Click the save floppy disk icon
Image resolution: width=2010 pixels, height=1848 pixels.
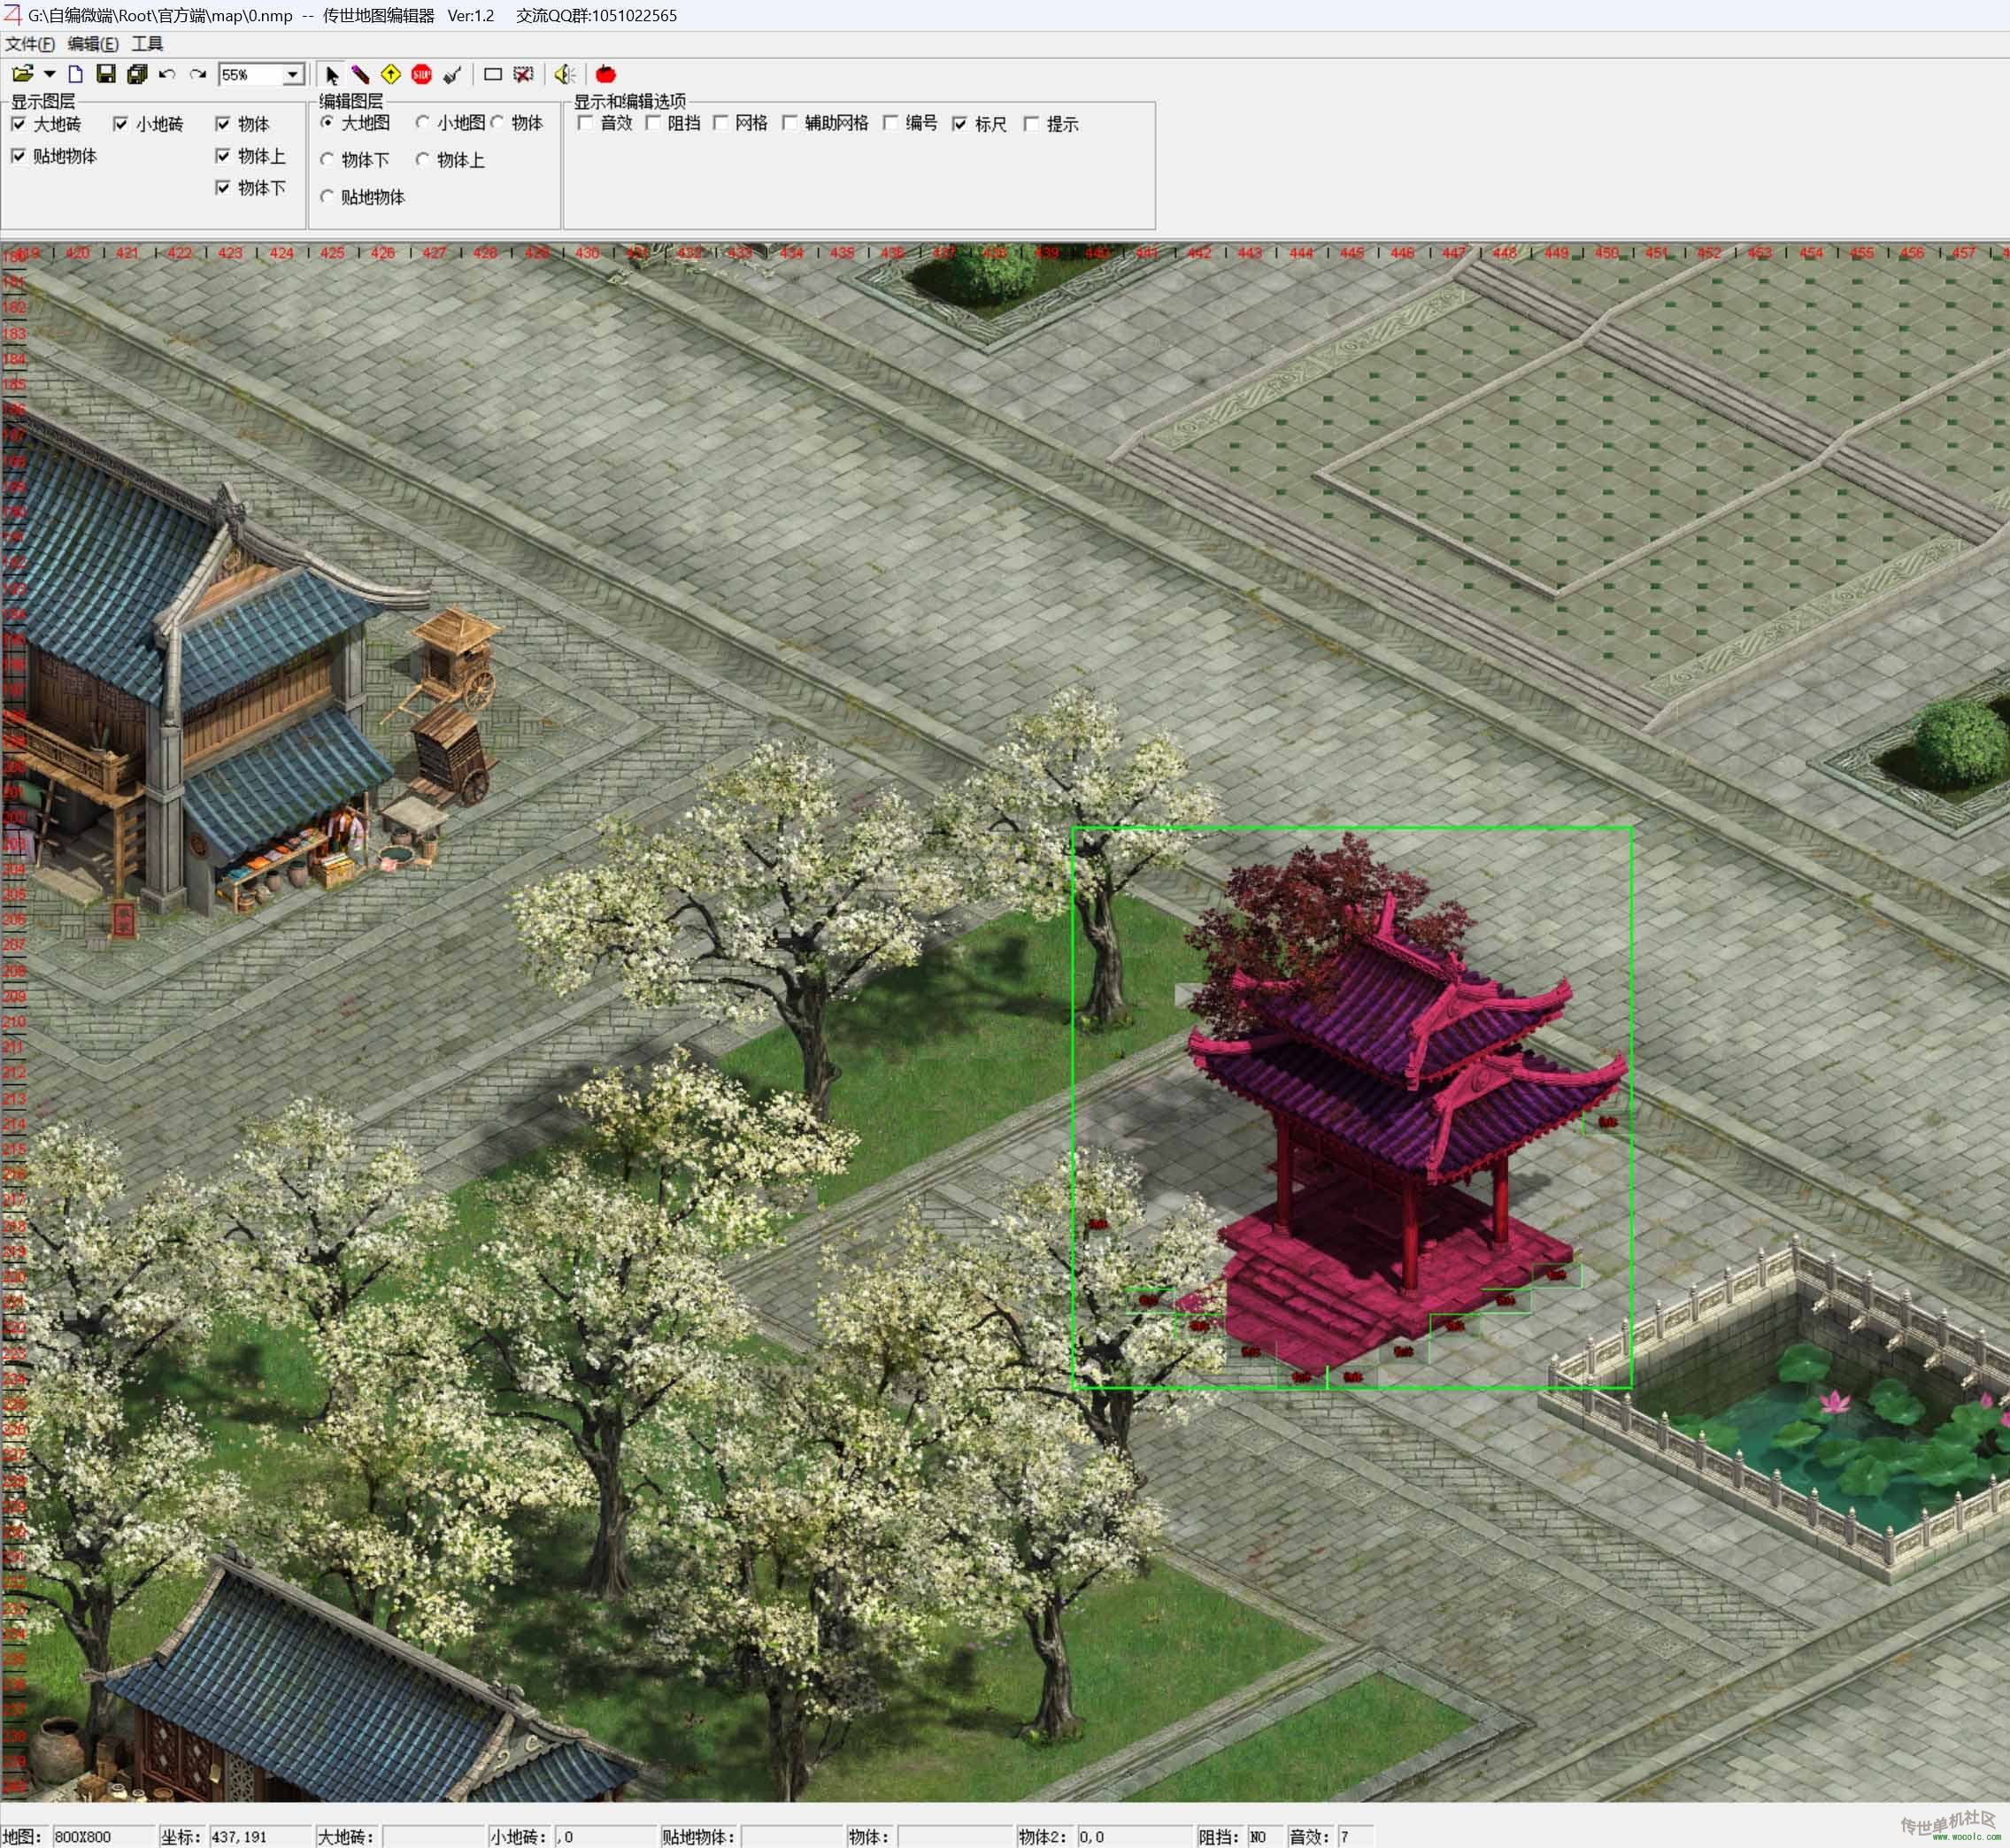pyautogui.click(x=105, y=74)
